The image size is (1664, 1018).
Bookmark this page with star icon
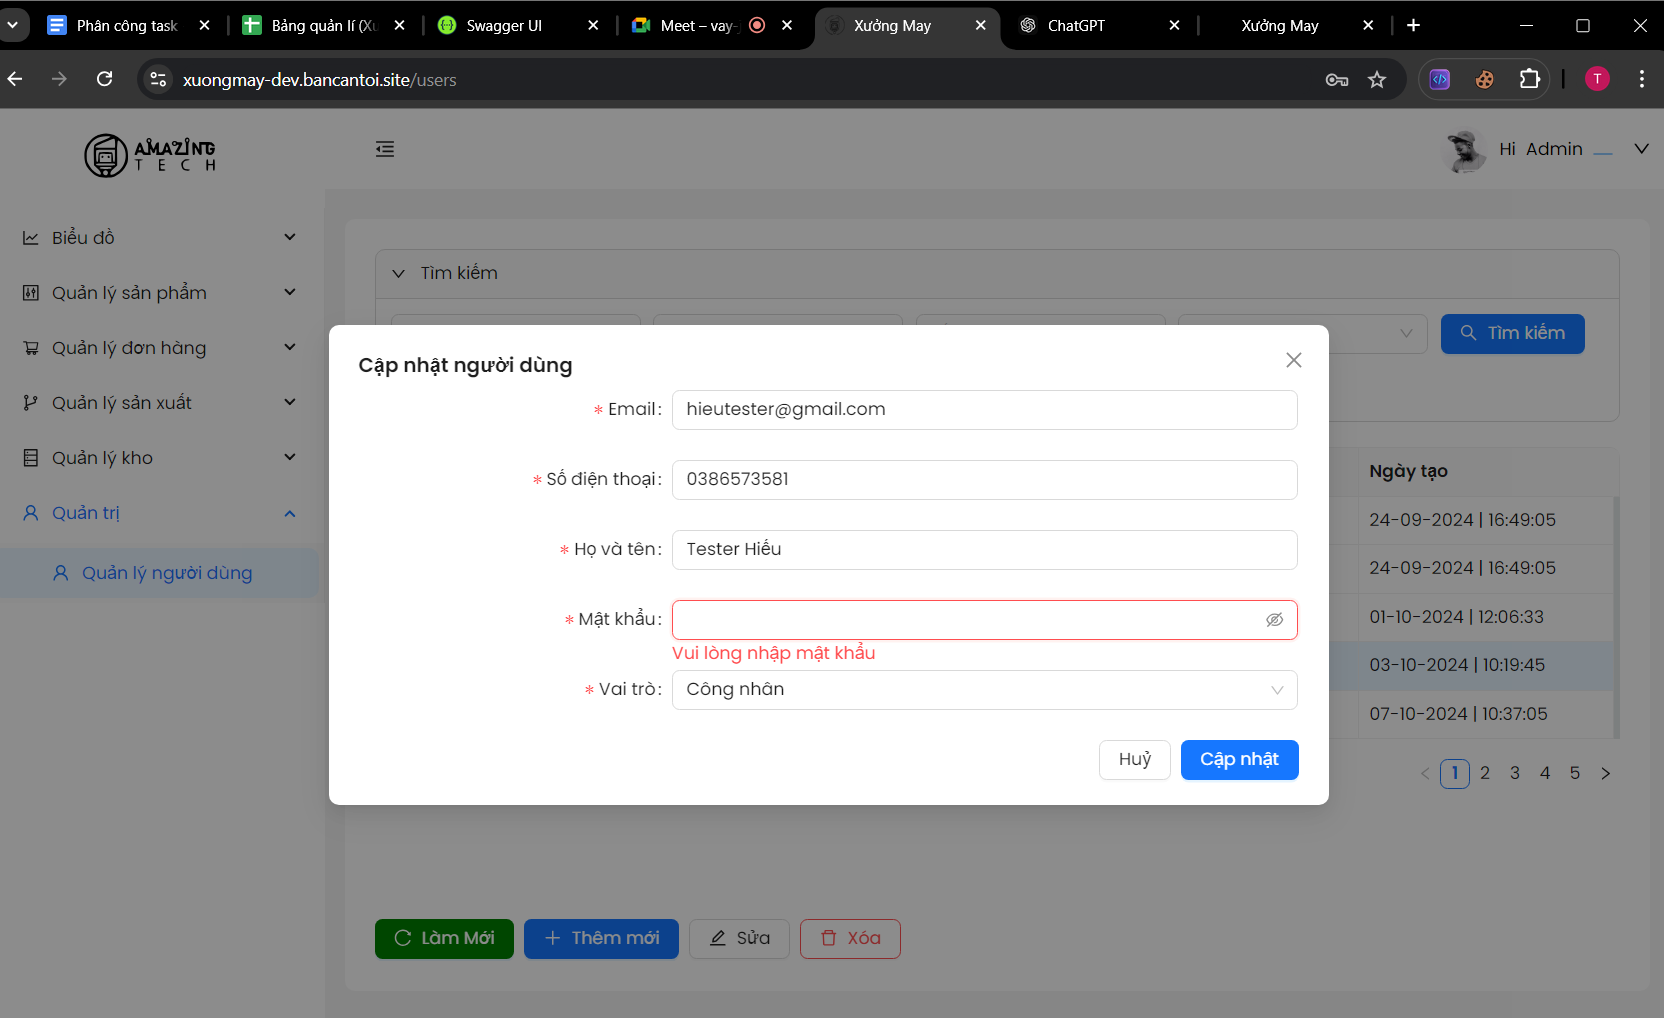click(1377, 80)
